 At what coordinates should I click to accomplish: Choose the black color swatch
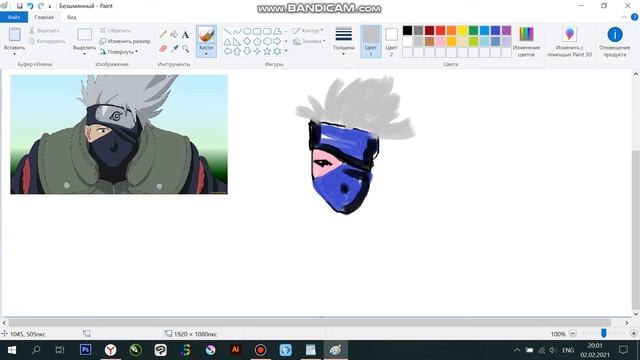[x=407, y=31]
